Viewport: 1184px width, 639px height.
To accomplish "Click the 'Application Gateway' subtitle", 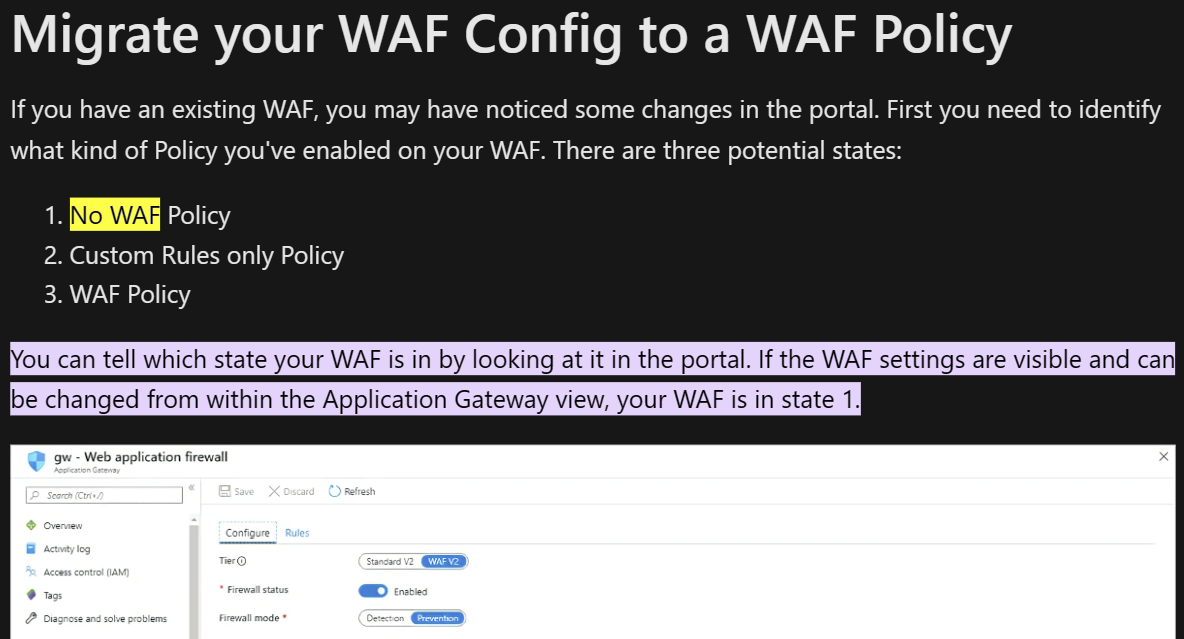I will [x=87, y=470].
